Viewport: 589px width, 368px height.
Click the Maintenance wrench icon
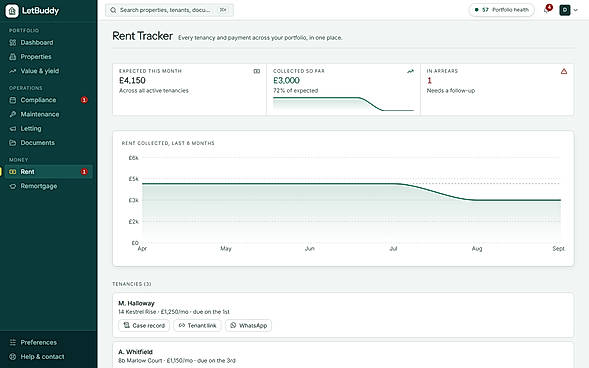click(13, 114)
